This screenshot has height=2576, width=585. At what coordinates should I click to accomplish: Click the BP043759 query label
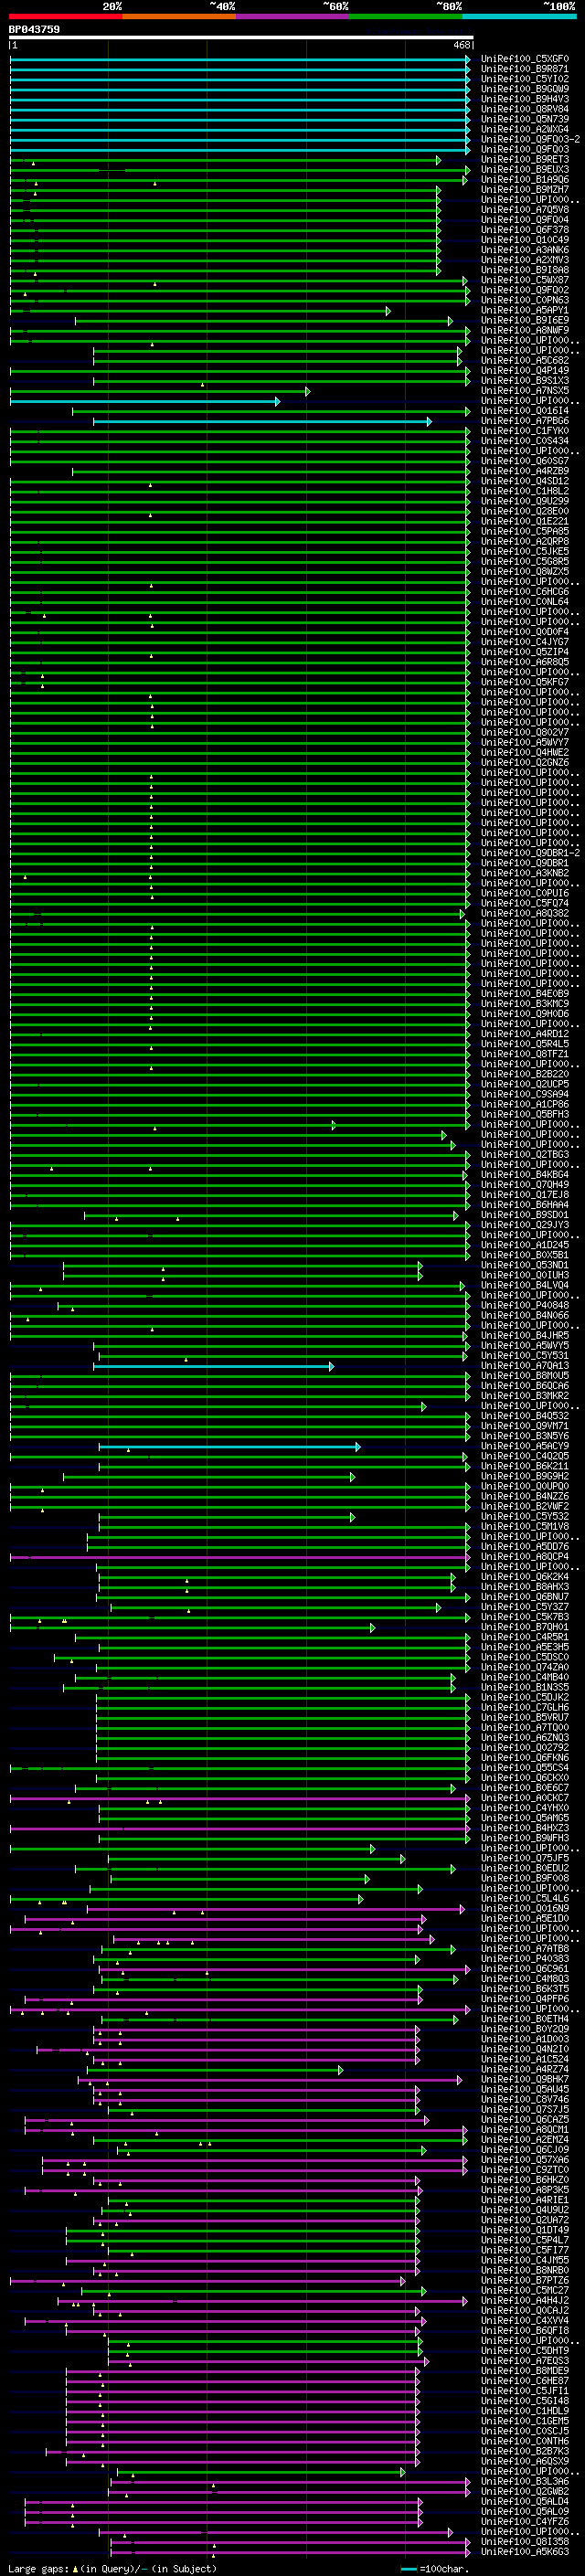34,29
